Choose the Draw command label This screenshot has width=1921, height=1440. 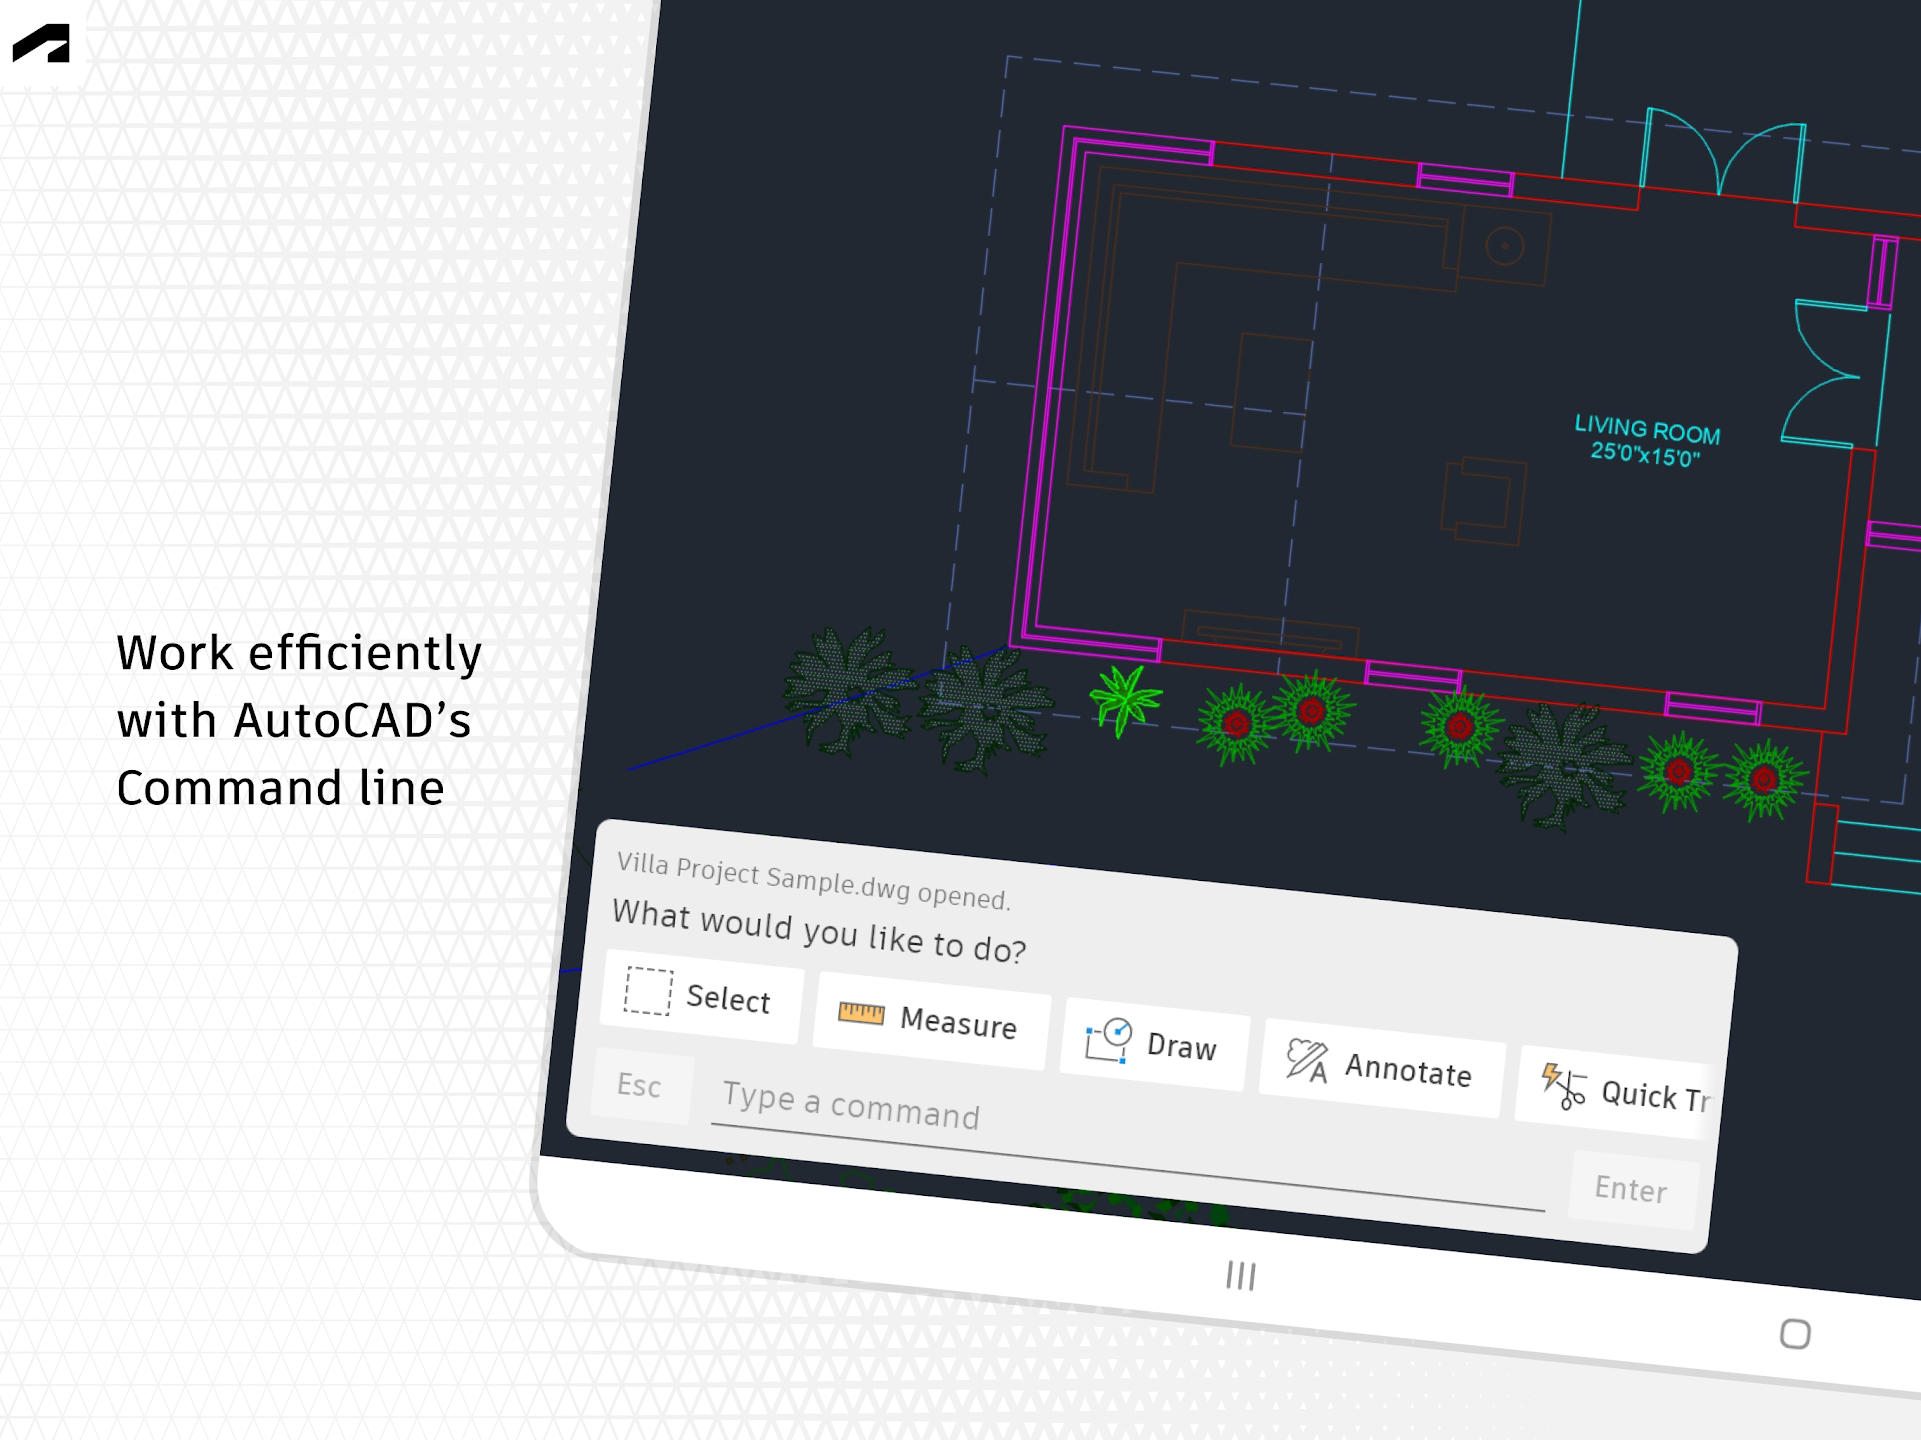(x=1181, y=1046)
